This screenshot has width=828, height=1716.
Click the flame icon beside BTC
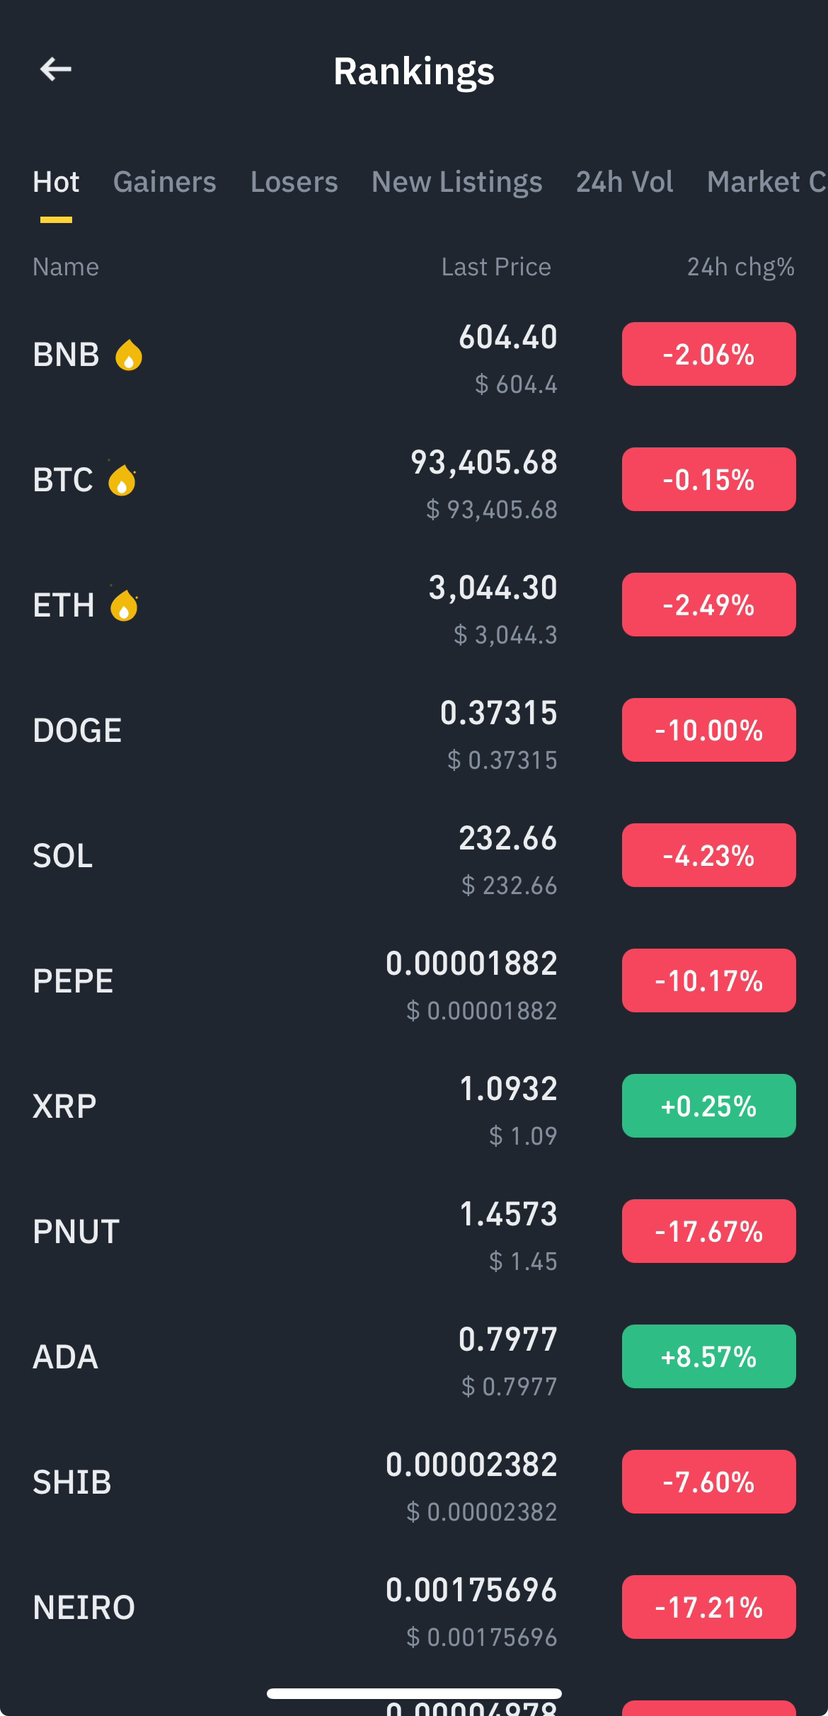(x=122, y=480)
